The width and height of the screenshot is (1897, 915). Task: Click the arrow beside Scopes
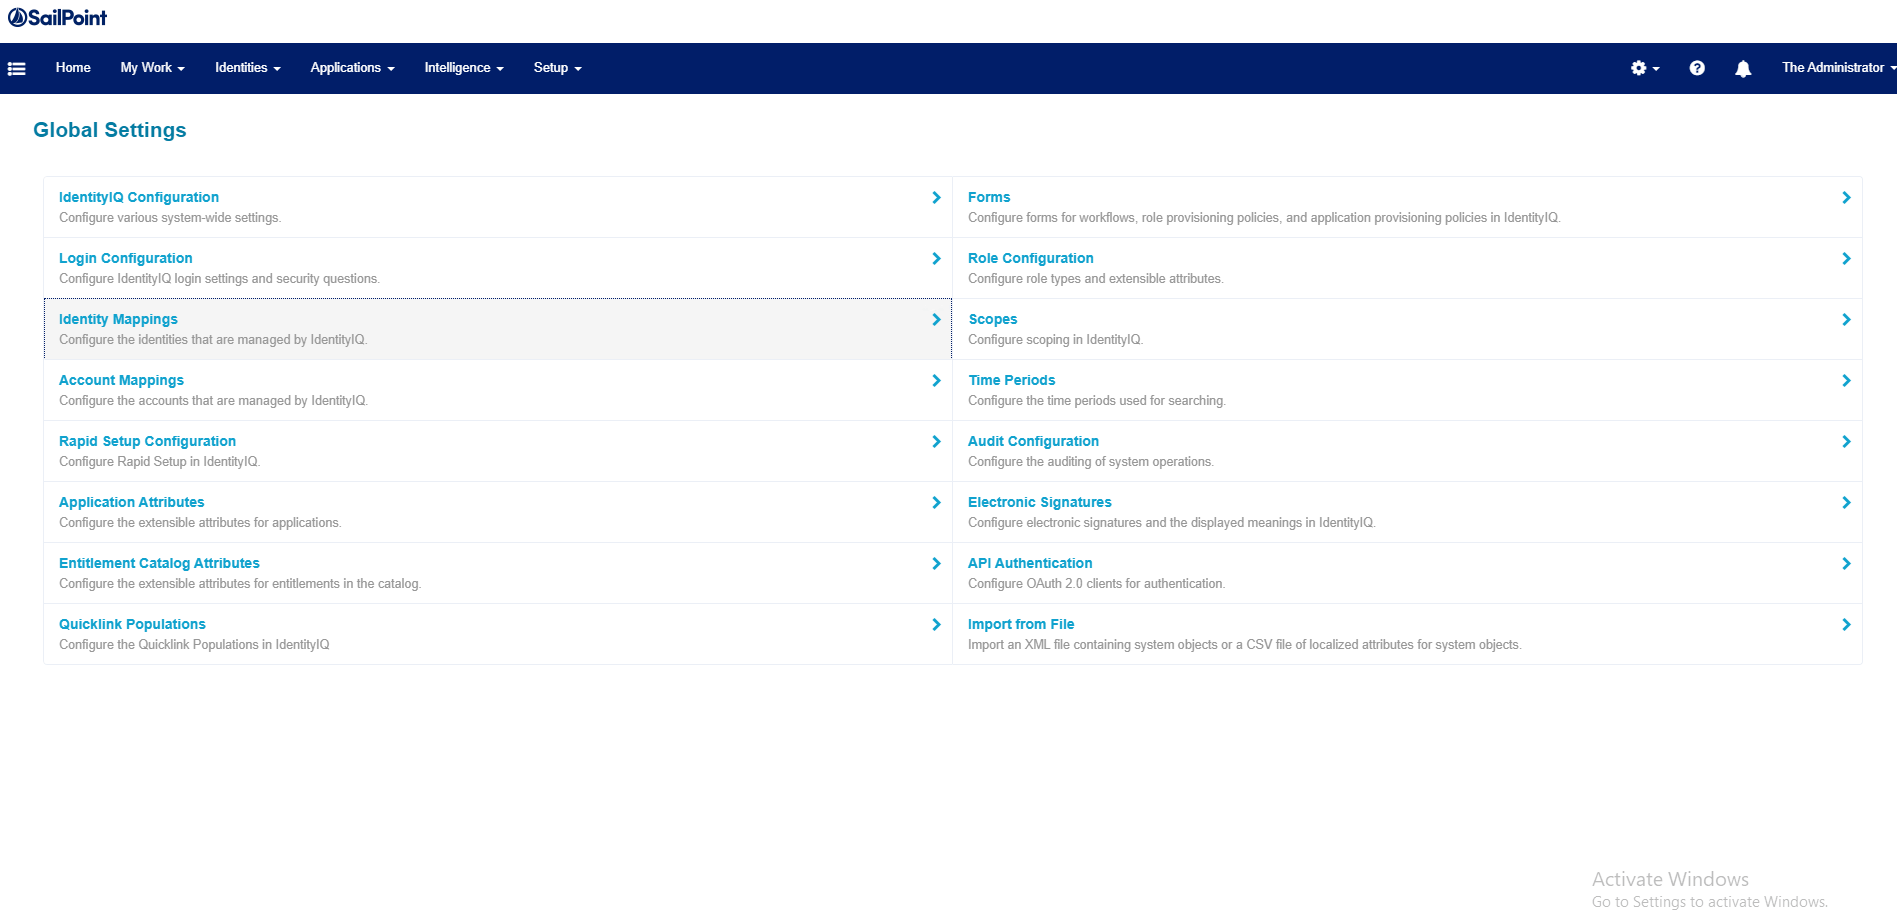tap(1846, 320)
